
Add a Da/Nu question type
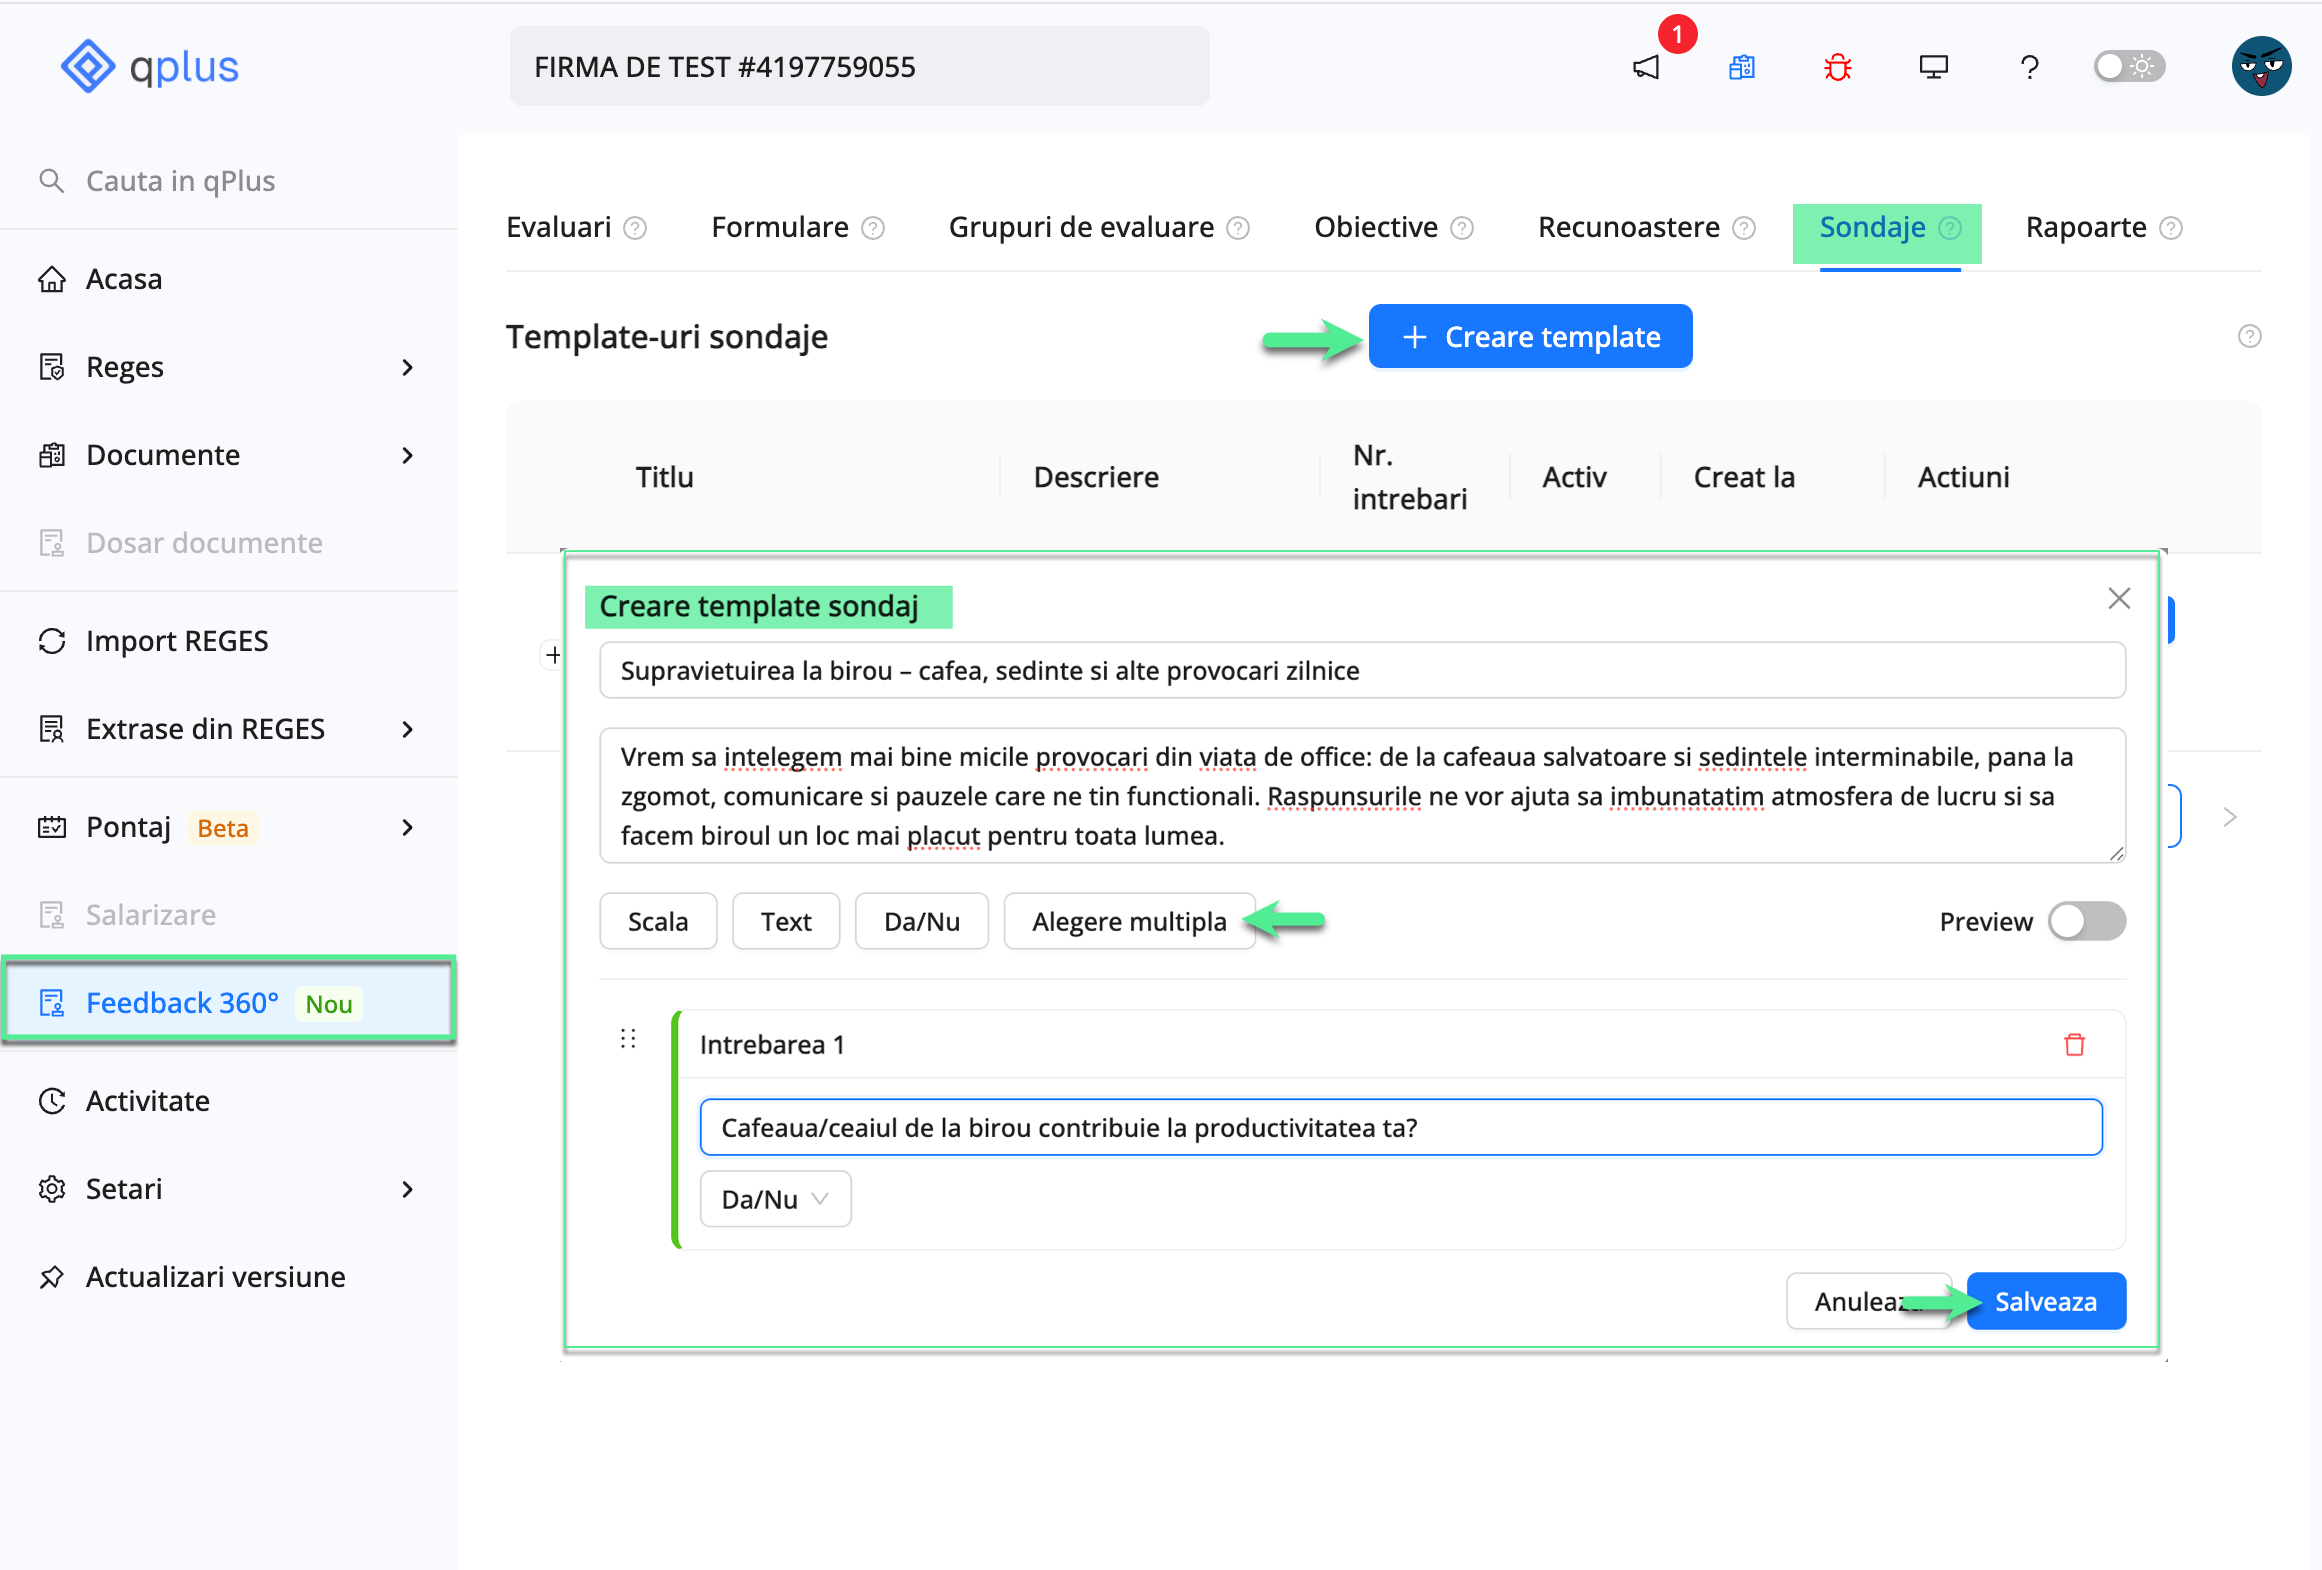pyautogui.click(x=922, y=921)
